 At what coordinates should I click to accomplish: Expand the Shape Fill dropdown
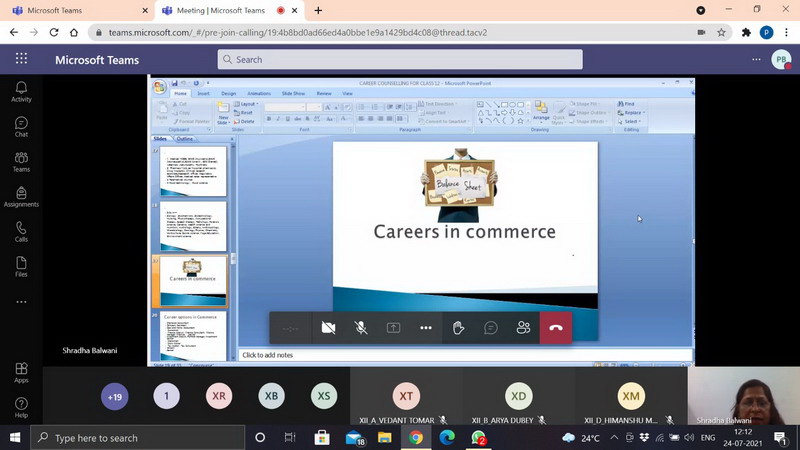point(585,104)
